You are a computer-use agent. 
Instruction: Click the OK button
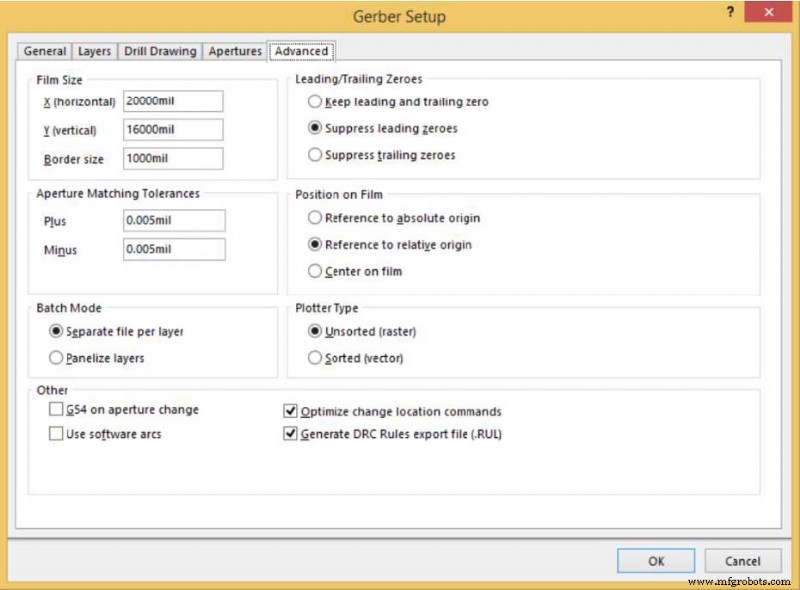pyautogui.click(x=655, y=561)
